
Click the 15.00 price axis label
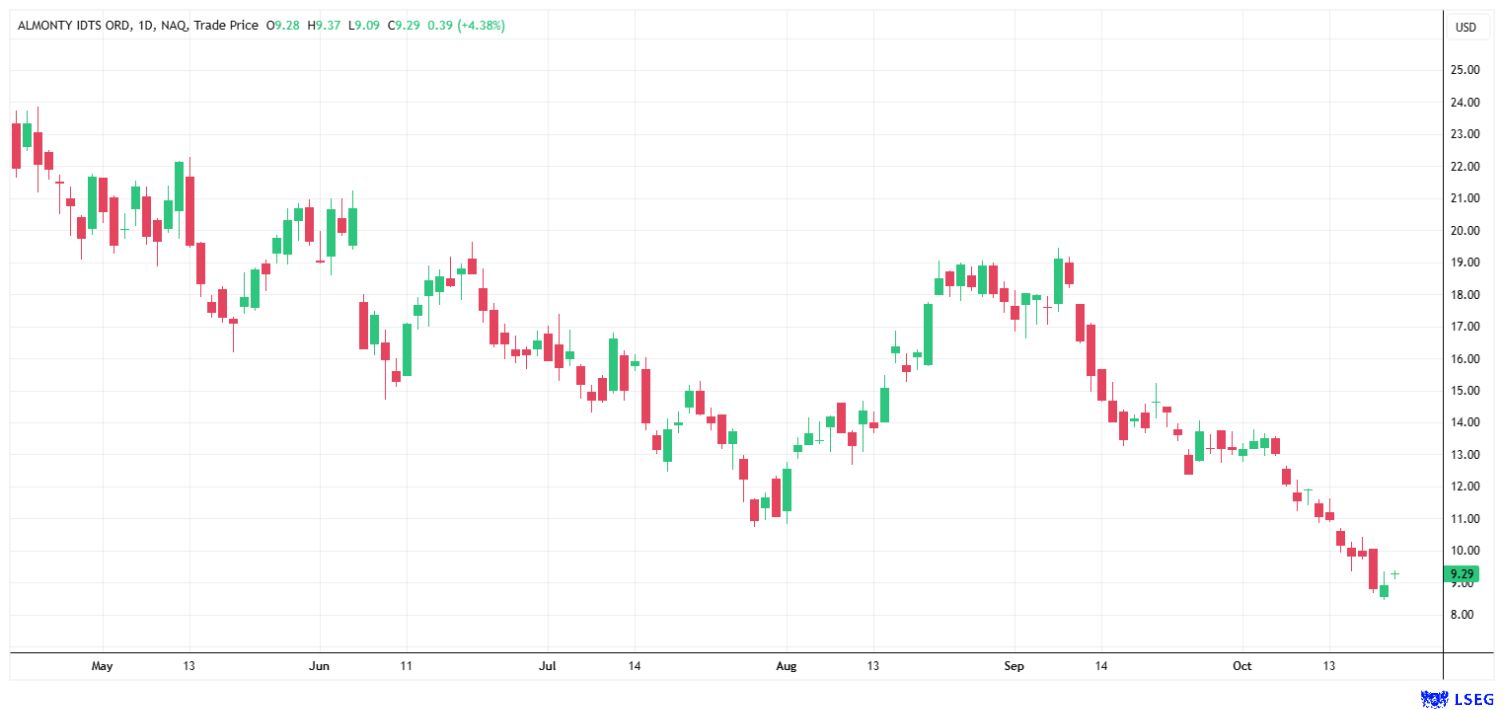[x=1466, y=390]
